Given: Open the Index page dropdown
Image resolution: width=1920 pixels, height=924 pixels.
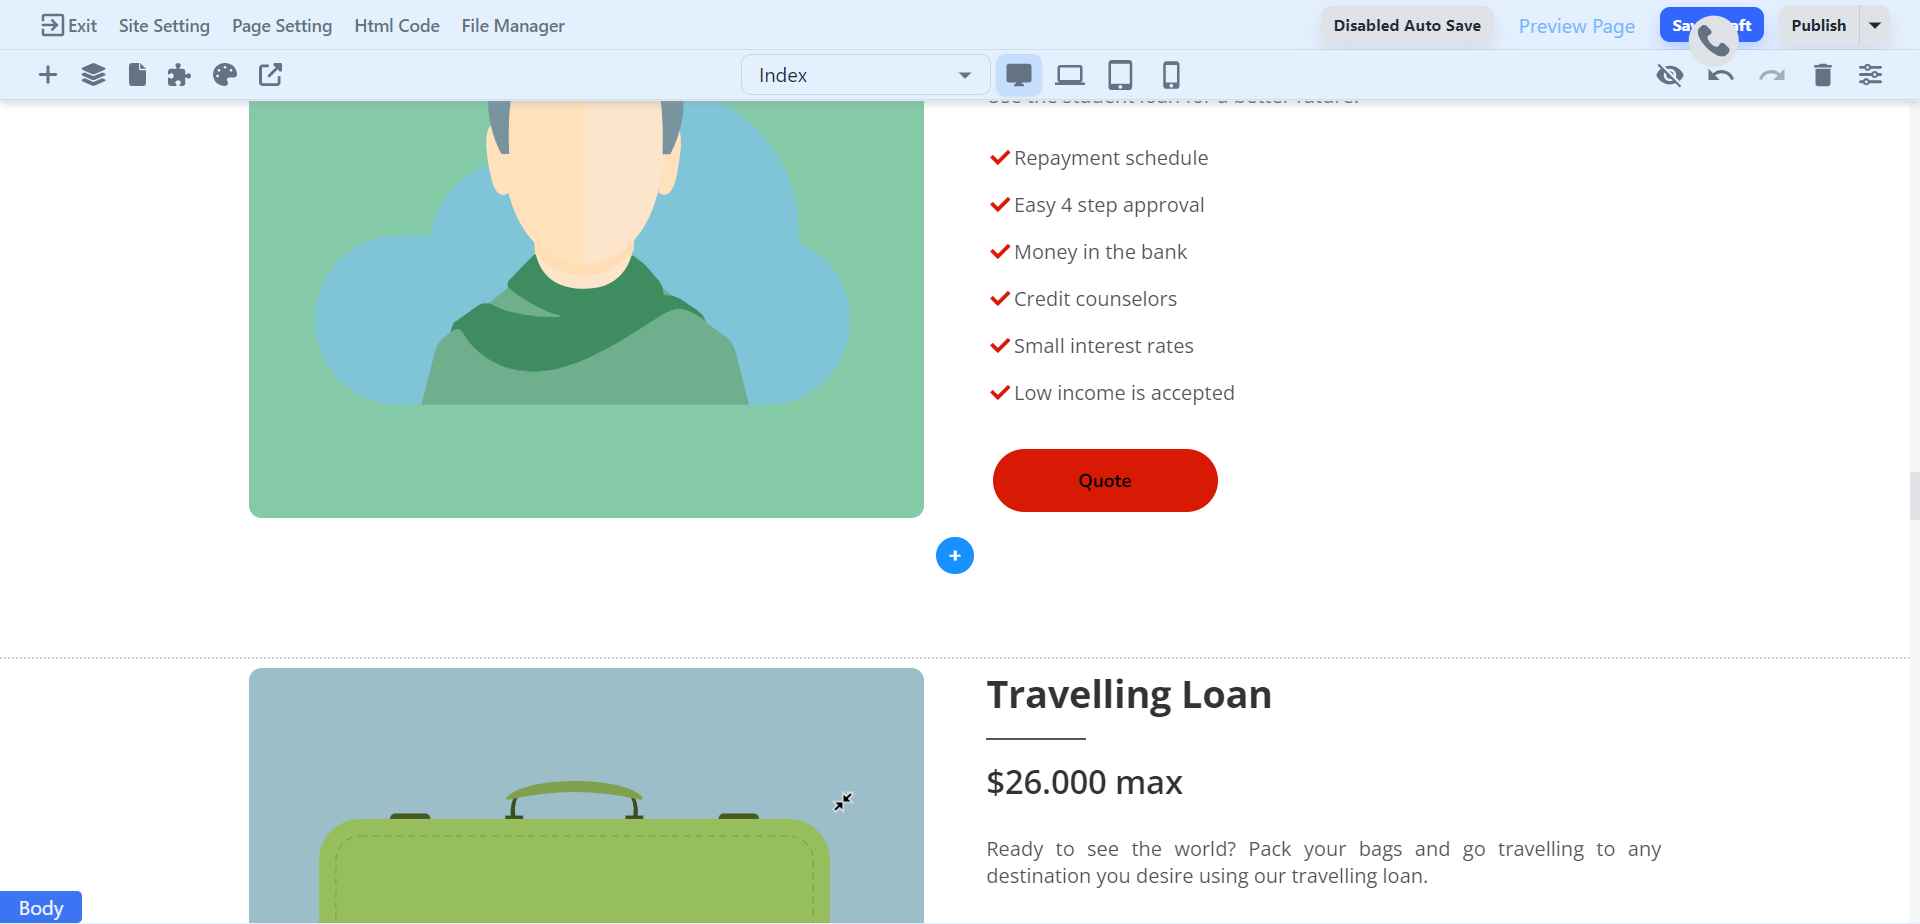Looking at the screenshot, I should 864,74.
